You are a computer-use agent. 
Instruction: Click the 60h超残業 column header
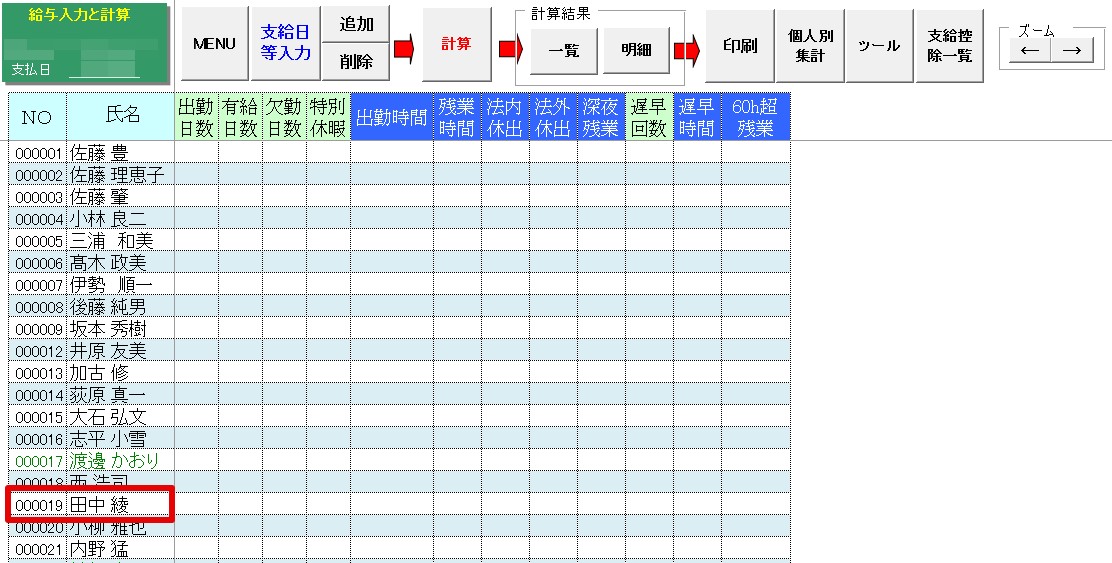(x=755, y=117)
